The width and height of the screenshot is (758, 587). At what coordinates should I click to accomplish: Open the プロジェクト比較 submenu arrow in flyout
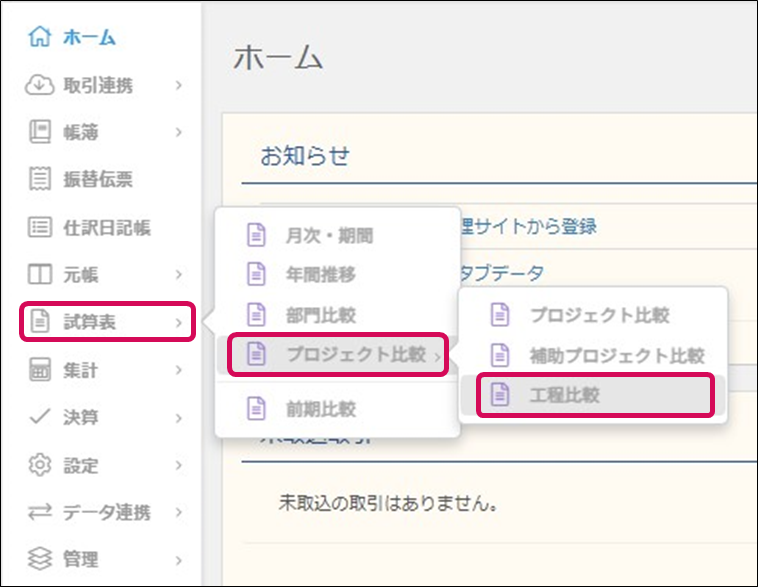coord(438,356)
